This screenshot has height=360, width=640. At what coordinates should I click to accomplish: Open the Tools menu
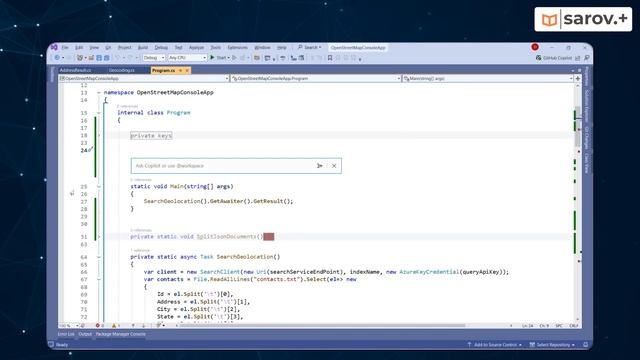(x=216, y=47)
